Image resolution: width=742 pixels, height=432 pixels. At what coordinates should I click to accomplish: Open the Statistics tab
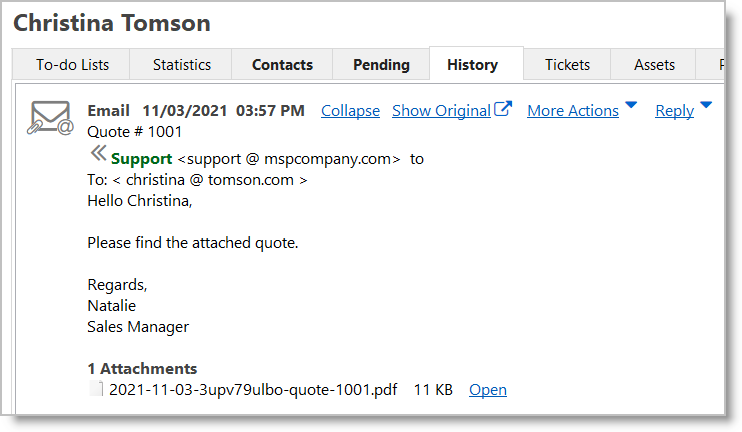(x=182, y=65)
